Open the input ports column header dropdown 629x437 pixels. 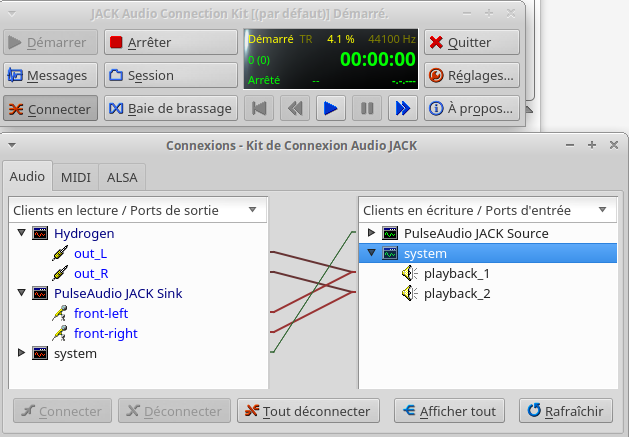602,209
